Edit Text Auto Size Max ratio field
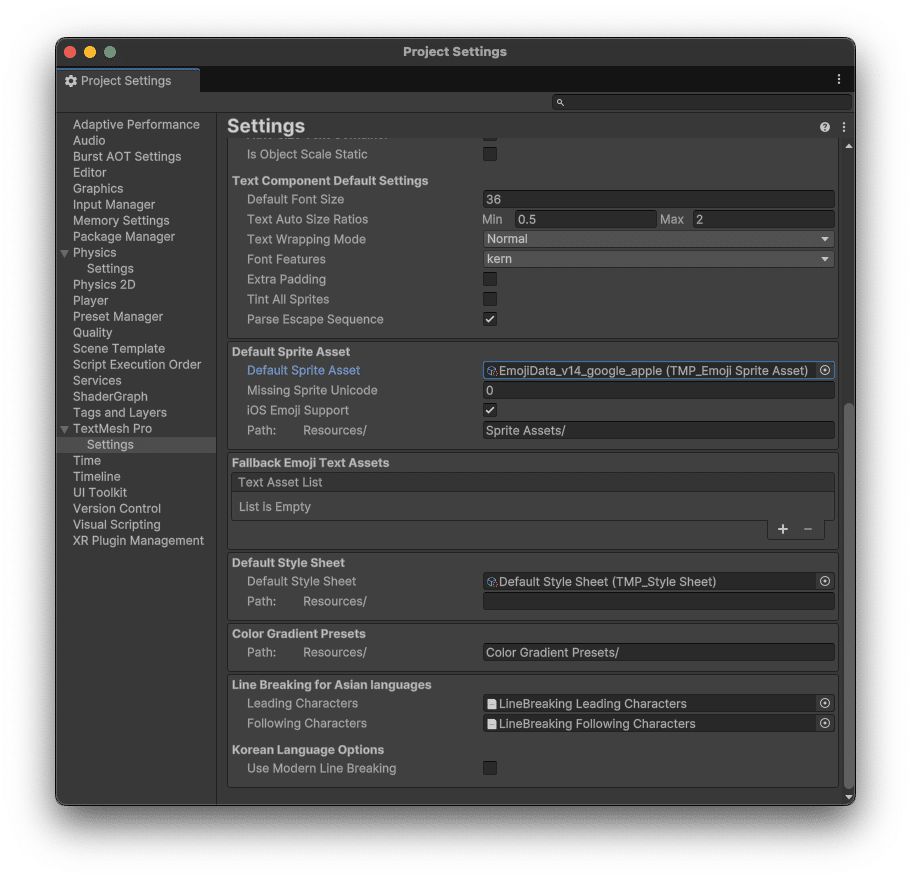911x879 pixels. [763, 219]
